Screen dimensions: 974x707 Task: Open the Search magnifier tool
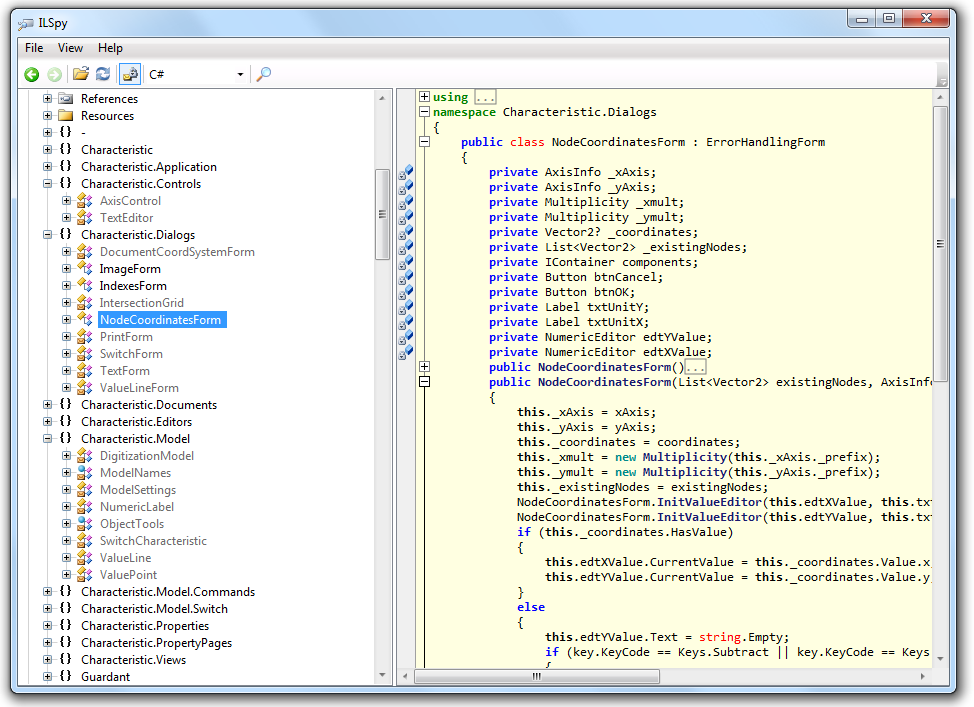(x=264, y=74)
